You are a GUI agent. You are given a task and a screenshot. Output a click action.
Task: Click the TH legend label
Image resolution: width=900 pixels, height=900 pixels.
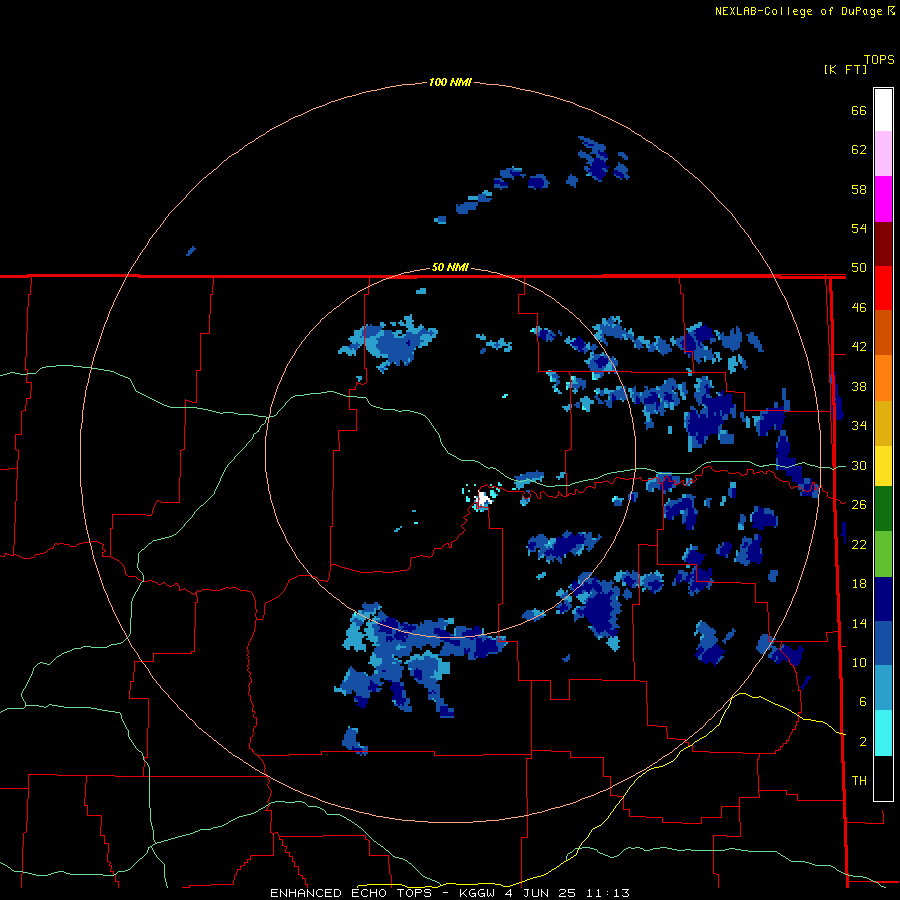(x=859, y=781)
